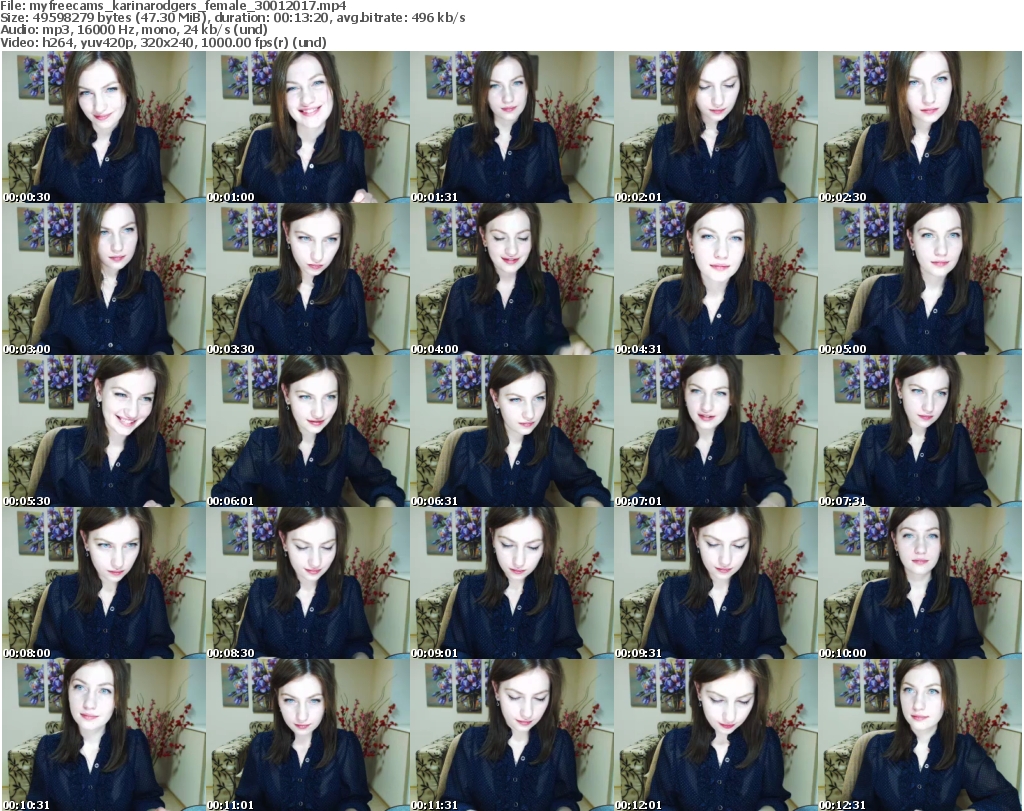Click the 00:11:31 preview frame
The image size is (1024, 811).
coord(511,735)
